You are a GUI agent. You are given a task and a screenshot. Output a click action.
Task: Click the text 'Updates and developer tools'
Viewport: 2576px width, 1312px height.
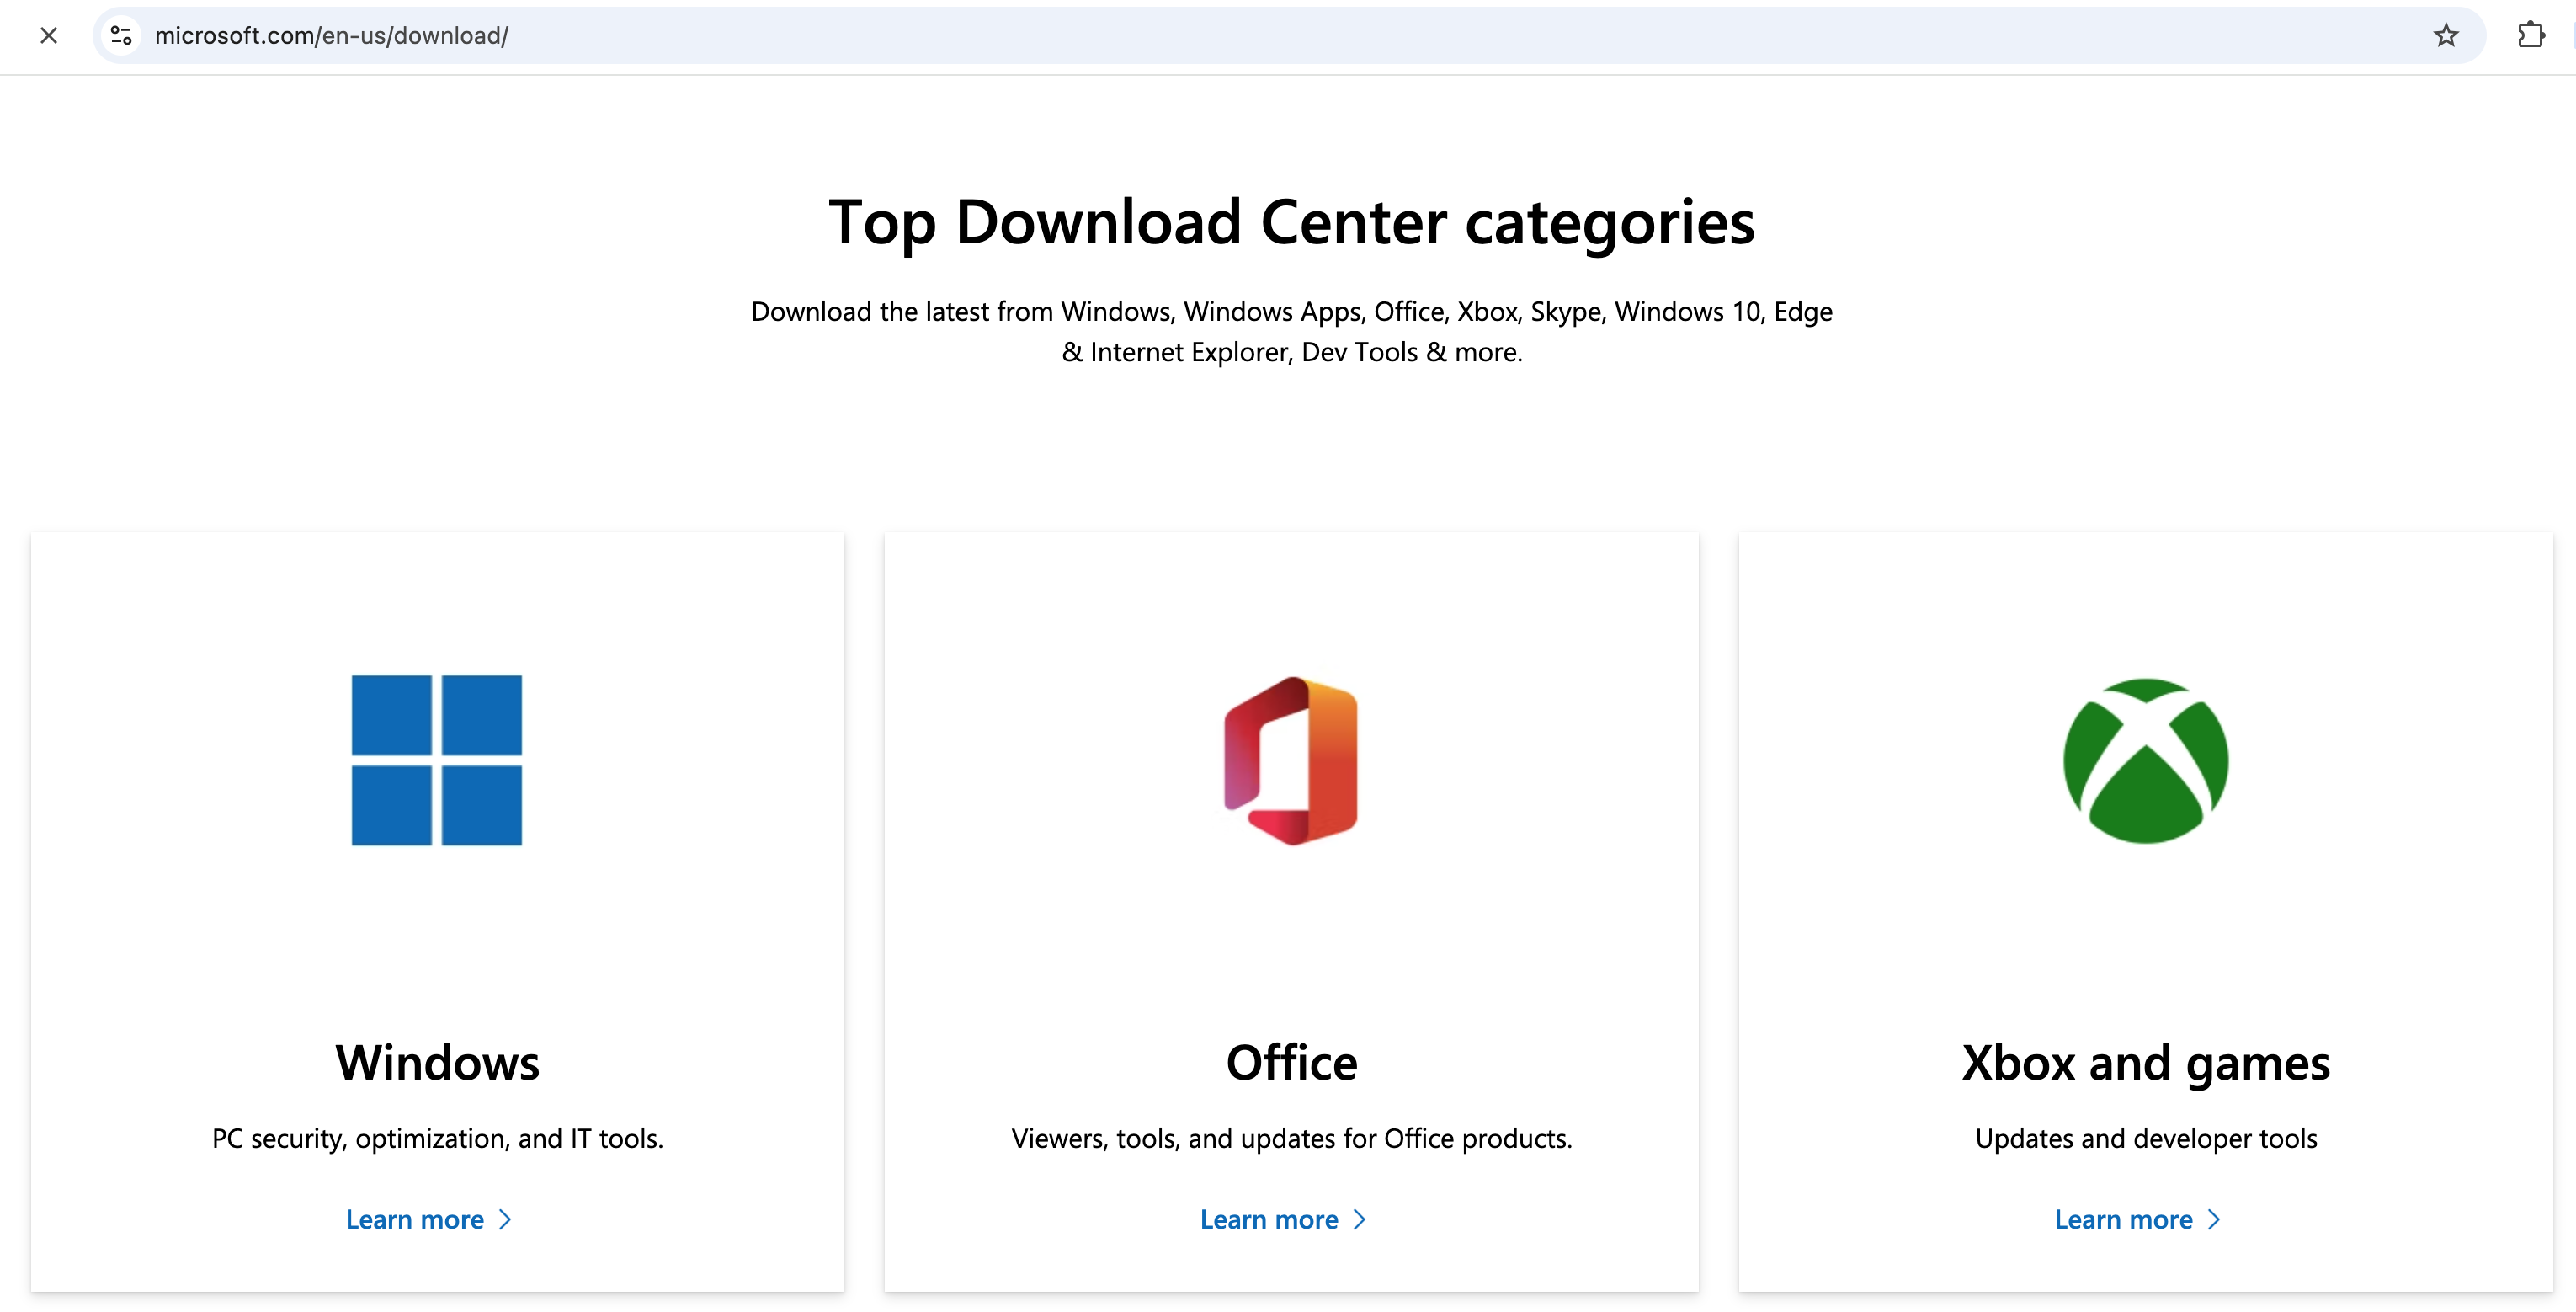coord(2146,1139)
